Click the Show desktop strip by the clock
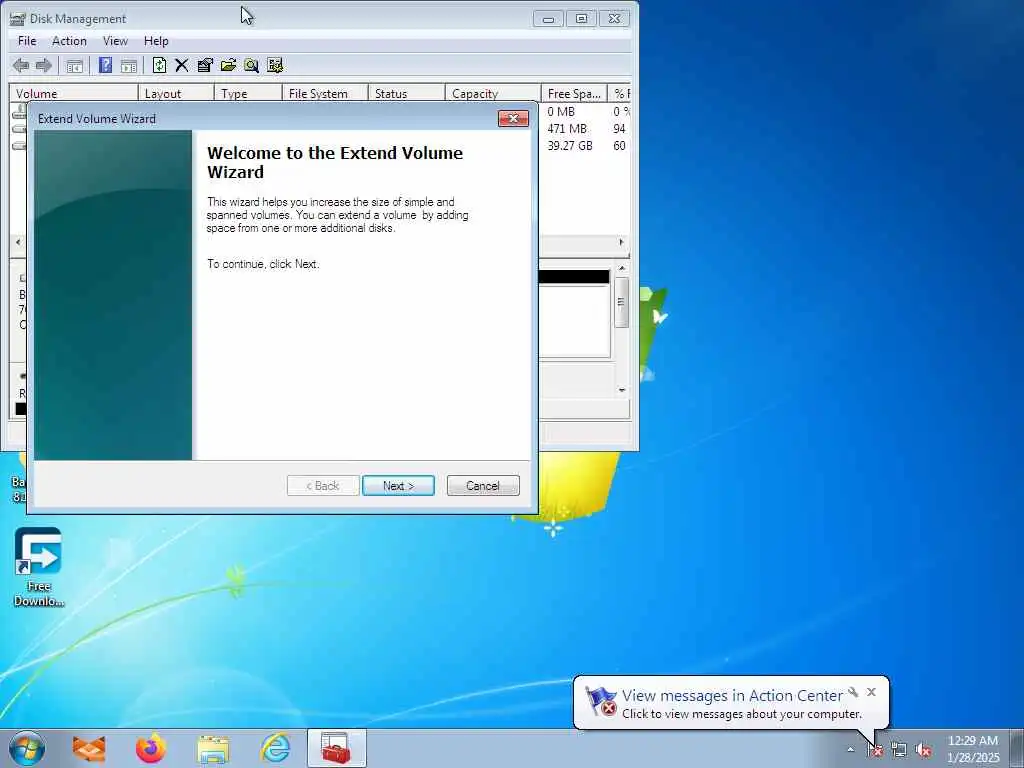Viewport: 1024px width, 768px height. tap(1017, 749)
